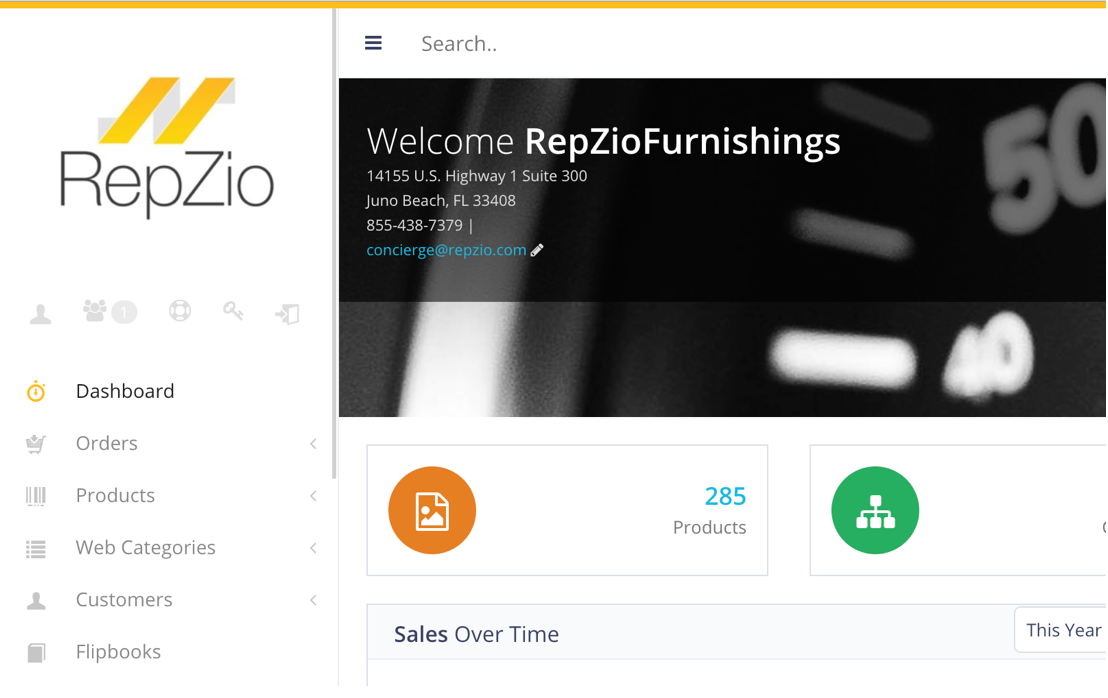This screenshot has width=1108, height=698.
Task: Open Orders in the sidebar
Action: point(107,444)
